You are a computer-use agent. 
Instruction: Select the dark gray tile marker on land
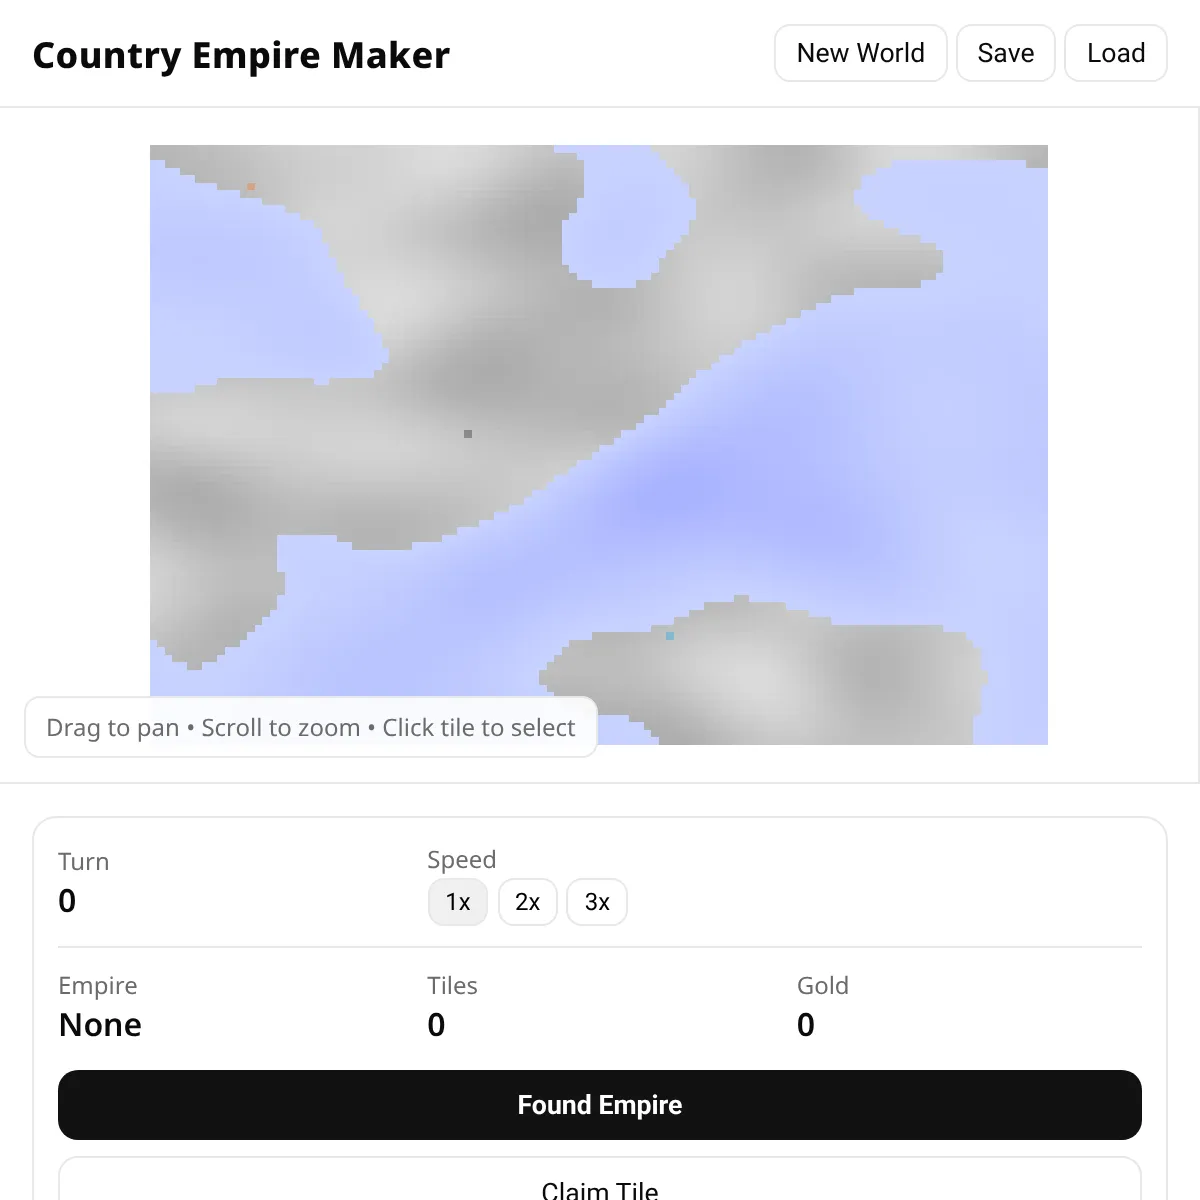[468, 434]
